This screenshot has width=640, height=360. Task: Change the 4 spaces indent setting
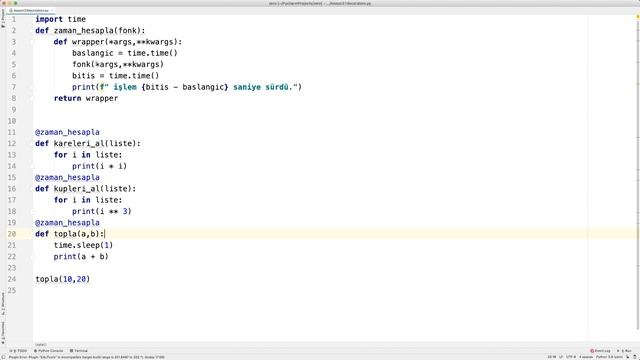586,357
